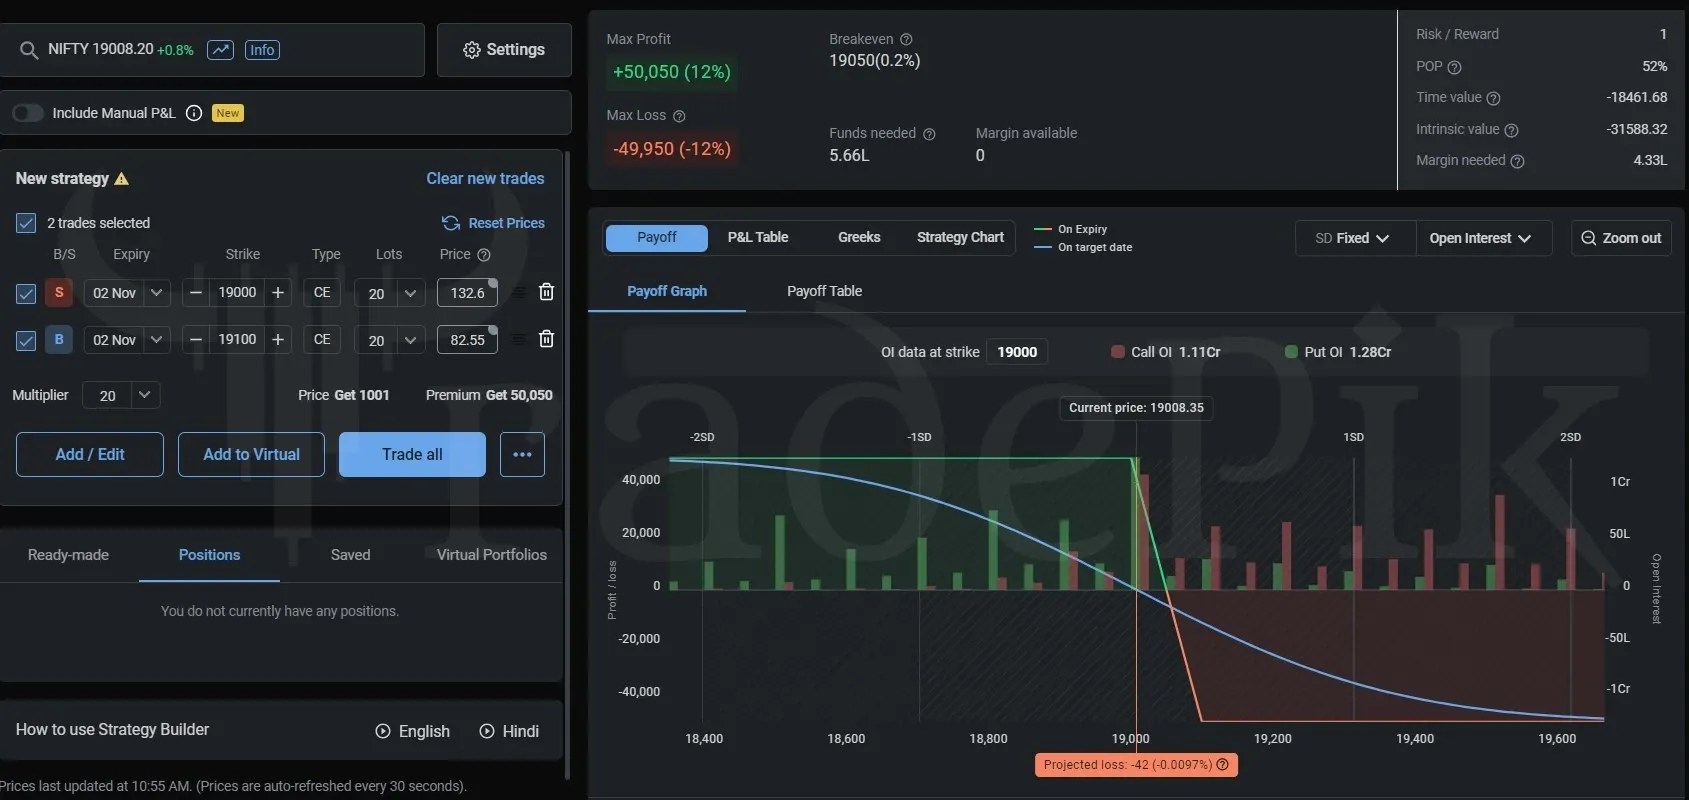
Task: Click the POP help icon
Action: pyautogui.click(x=1455, y=67)
